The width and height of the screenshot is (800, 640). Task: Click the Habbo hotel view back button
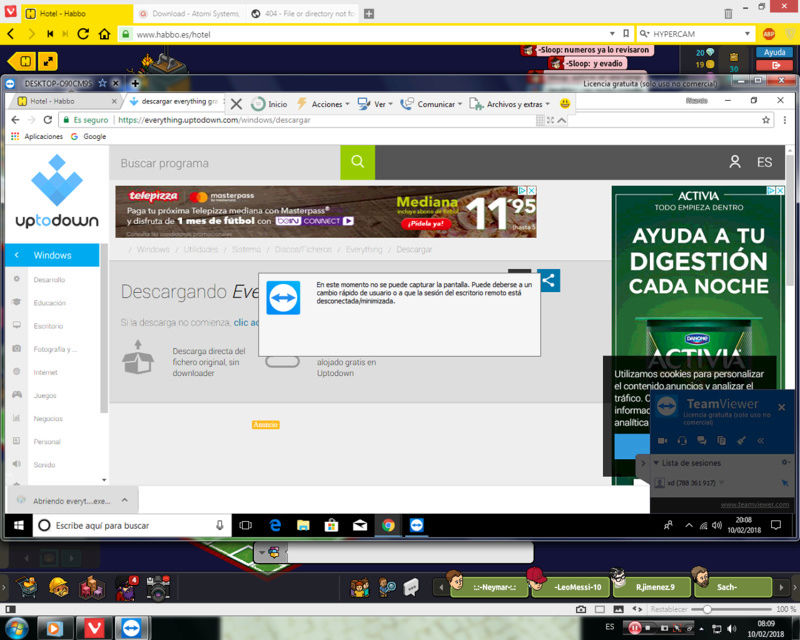click(x=21, y=62)
